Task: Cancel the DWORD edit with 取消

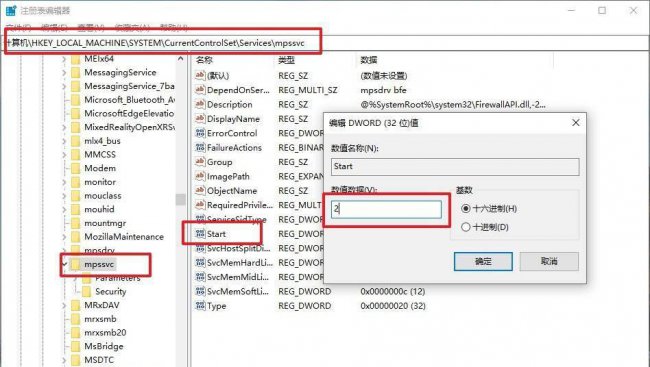Action: click(x=549, y=261)
